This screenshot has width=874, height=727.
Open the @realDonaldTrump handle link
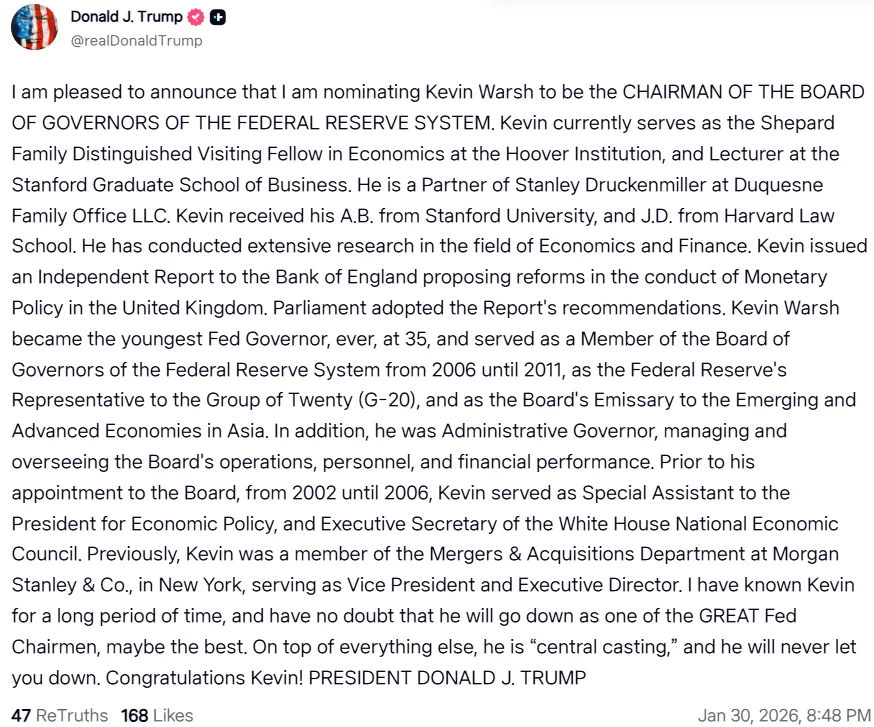point(136,41)
